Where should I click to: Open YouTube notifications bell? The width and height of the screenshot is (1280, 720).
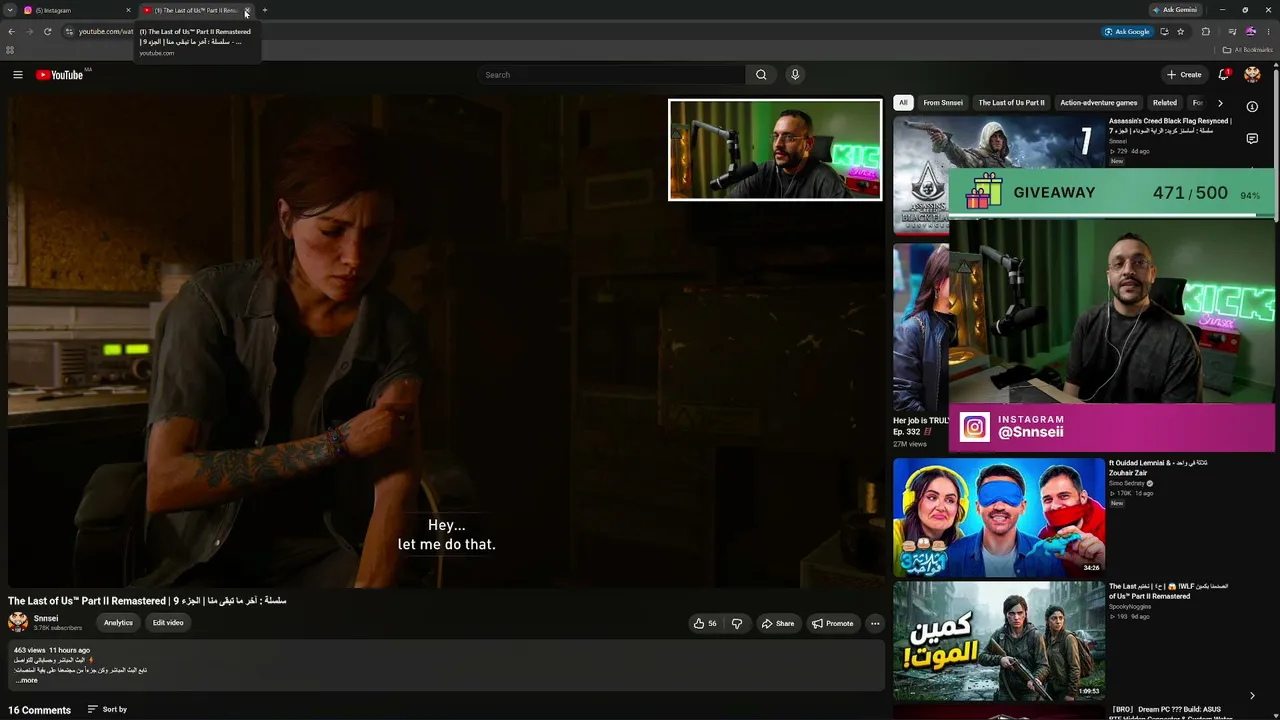coord(1223,75)
